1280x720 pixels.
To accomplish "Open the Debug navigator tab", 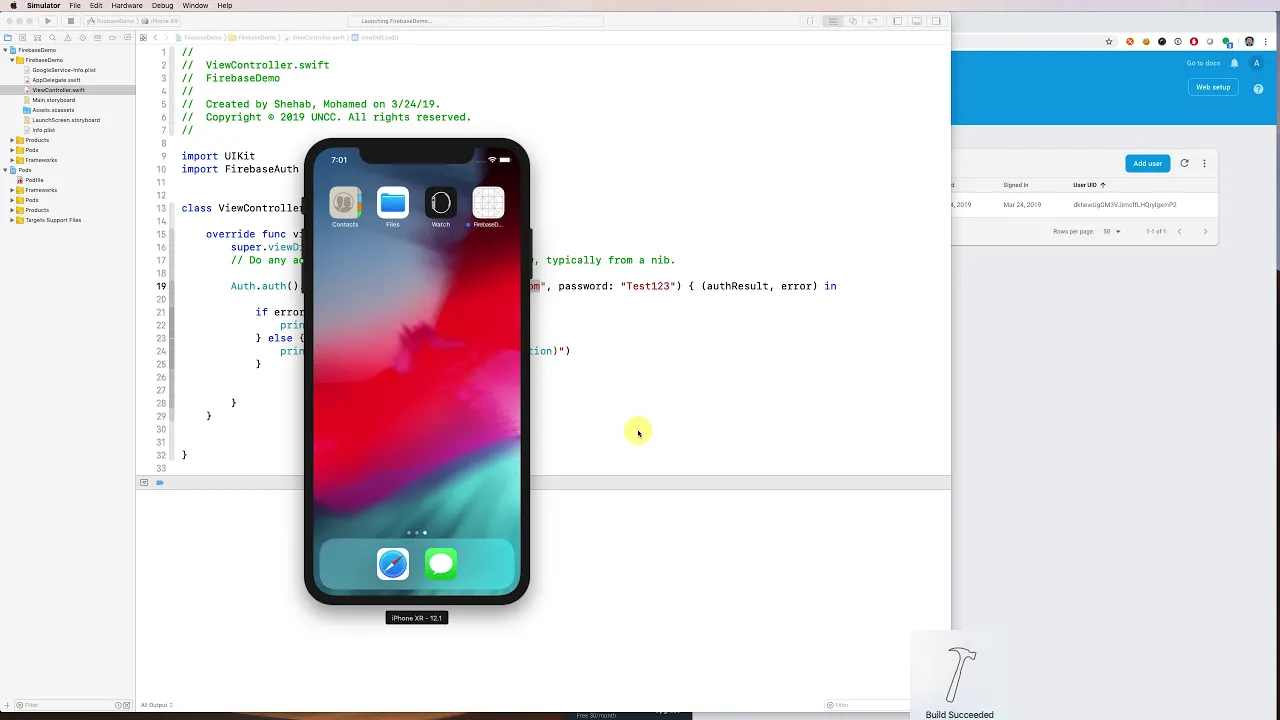I will pyautogui.click(x=97, y=38).
